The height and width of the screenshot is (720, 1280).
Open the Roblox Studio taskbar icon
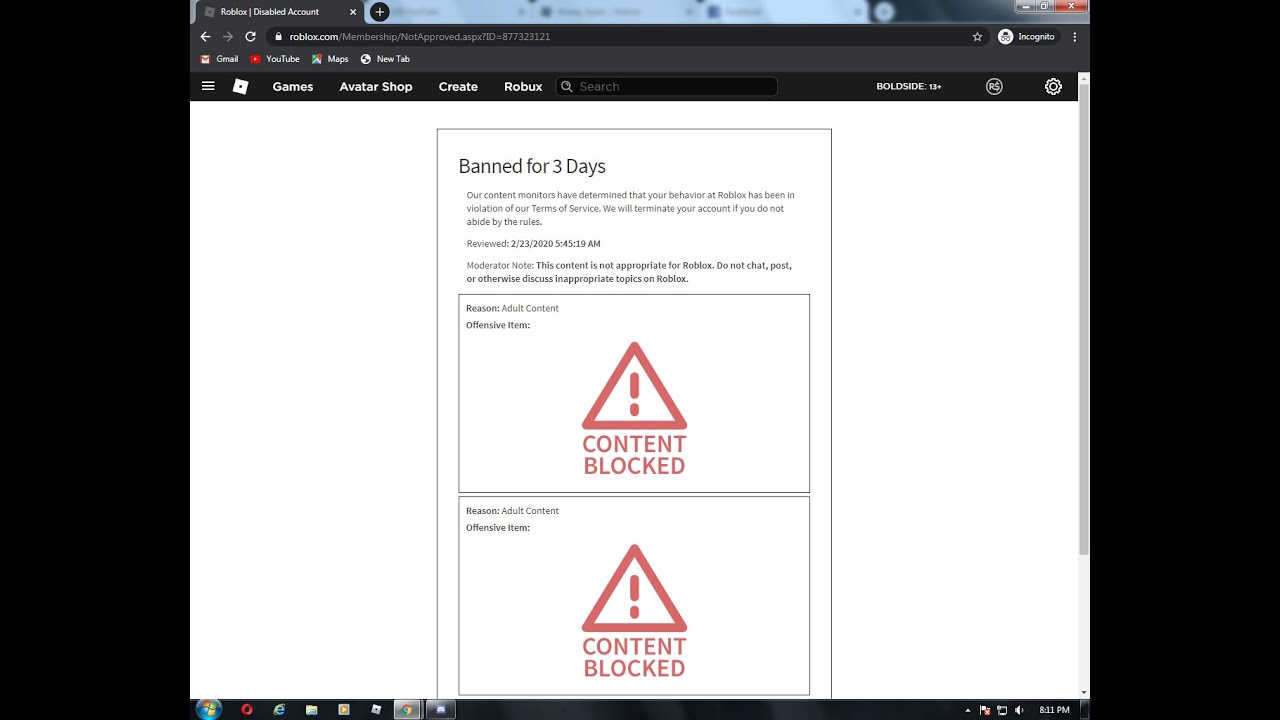376,709
